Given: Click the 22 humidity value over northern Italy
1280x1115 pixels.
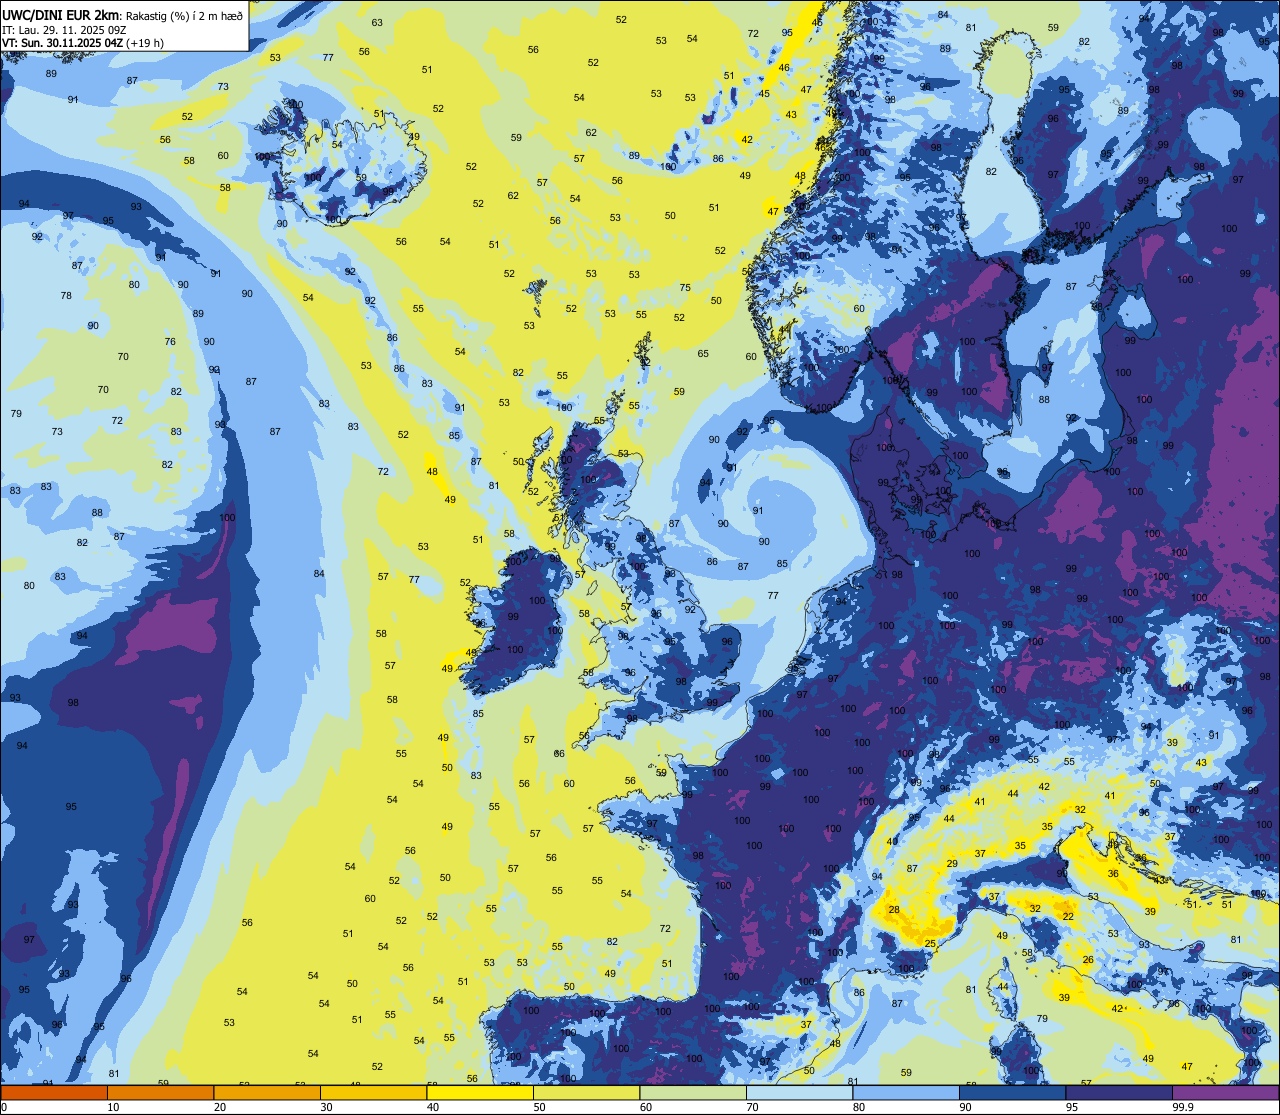Looking at the screenshot, I should (x=1068, y=916).
